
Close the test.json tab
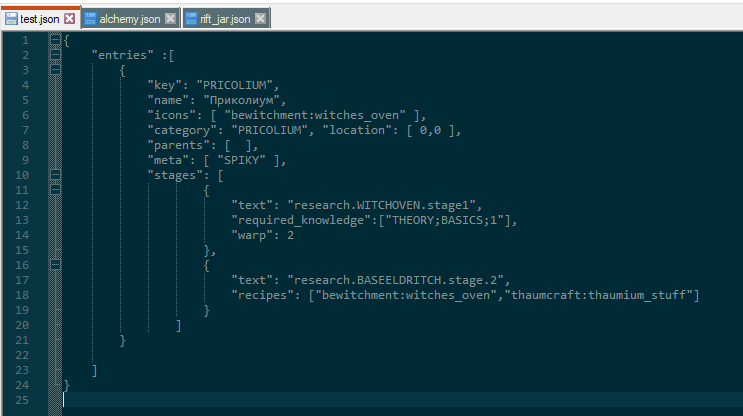(69, 19)
